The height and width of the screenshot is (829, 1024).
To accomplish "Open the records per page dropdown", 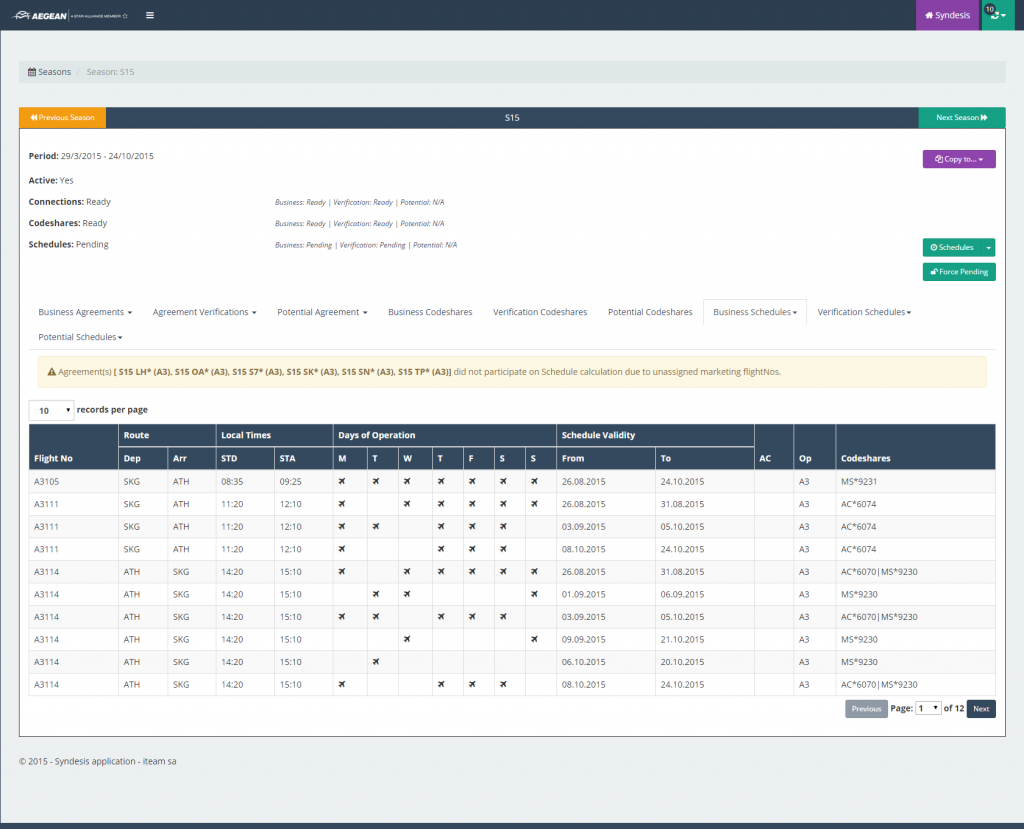I will 51,409.
